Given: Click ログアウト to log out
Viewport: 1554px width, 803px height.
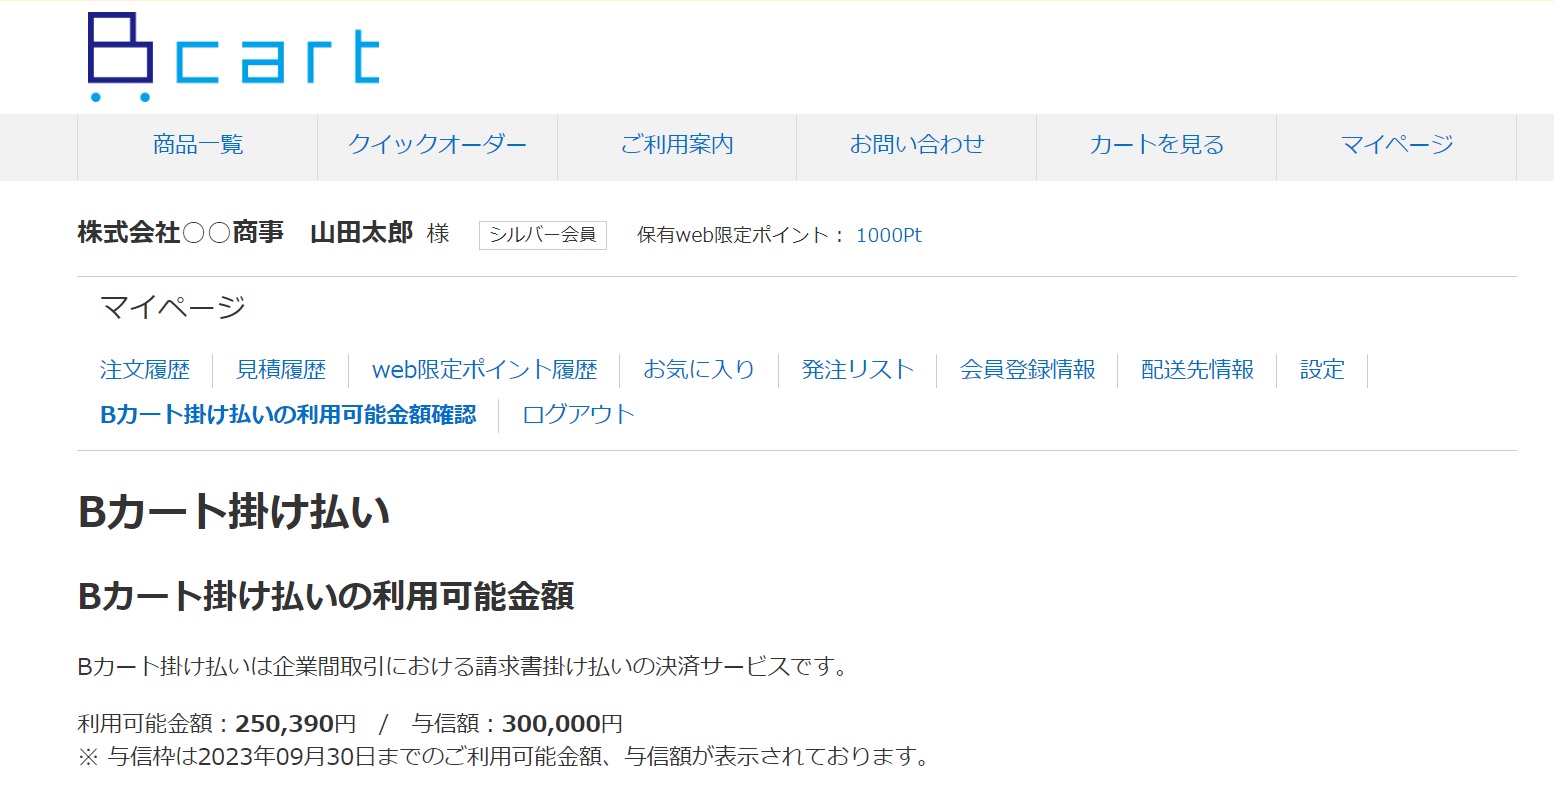Looking at the screenshot, I should [579, 415].
